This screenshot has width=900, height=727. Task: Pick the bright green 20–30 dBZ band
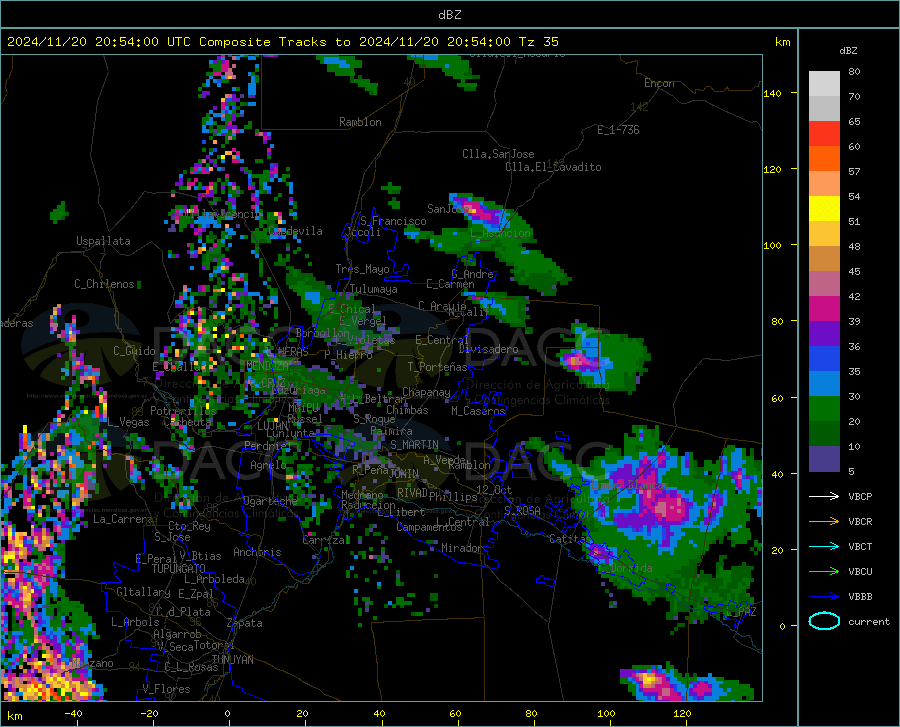[x=824, y=409]
